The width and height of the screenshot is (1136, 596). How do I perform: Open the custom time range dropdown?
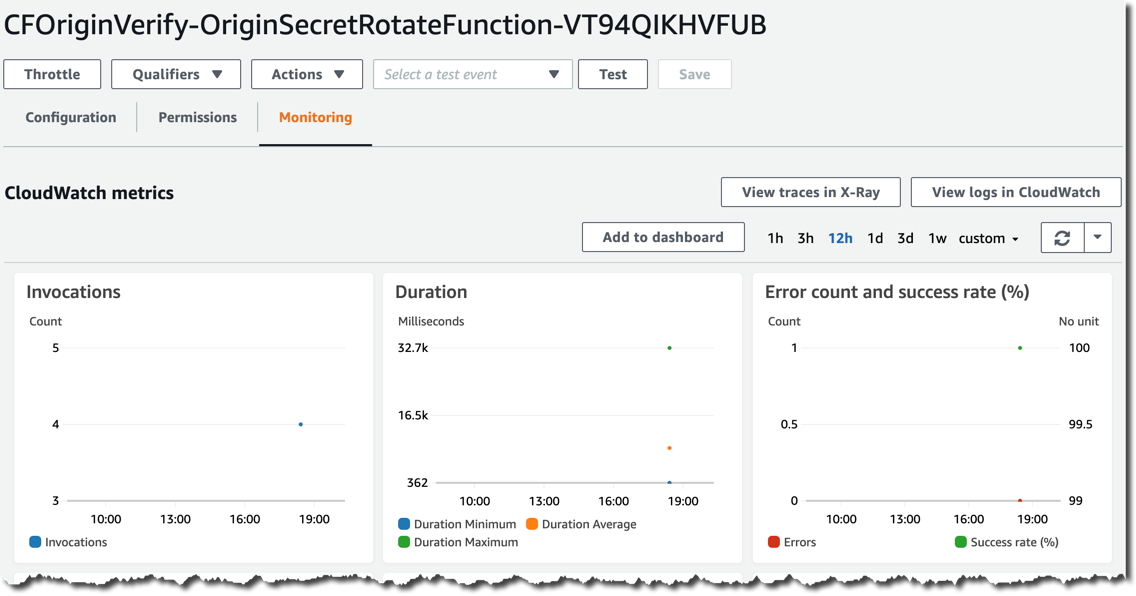988,238
